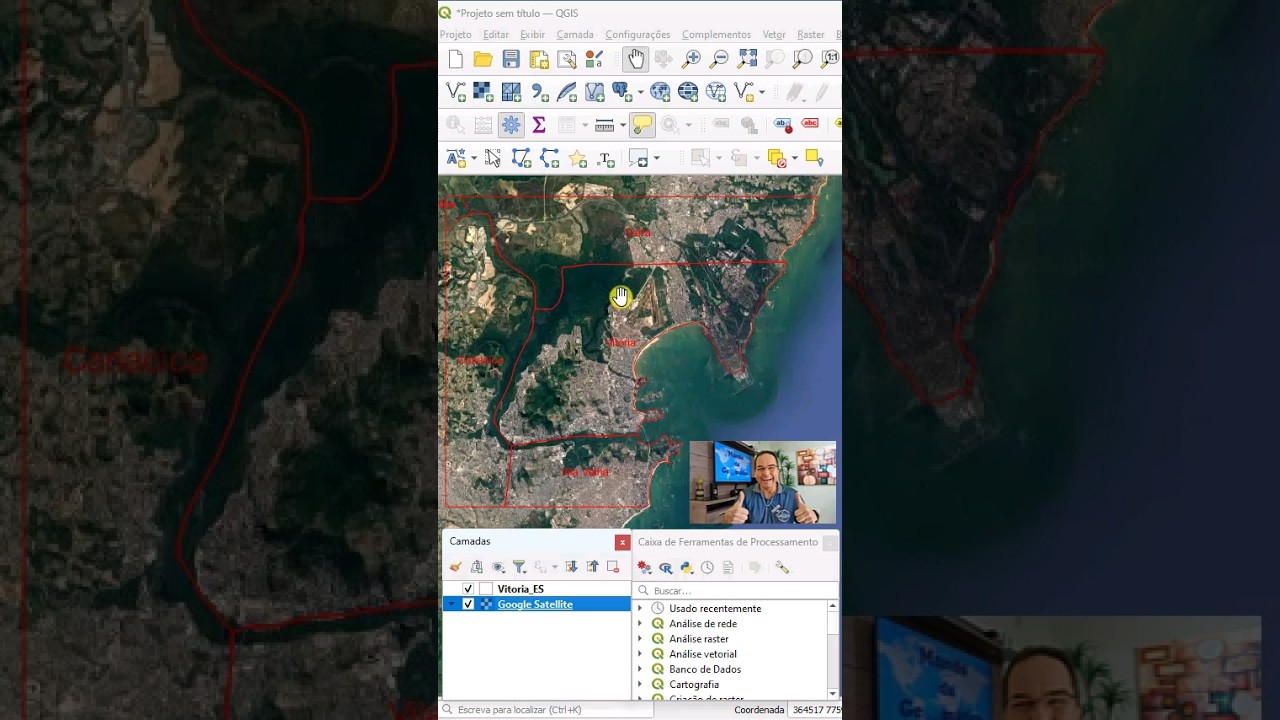Screen dimensions: 1280x720
Task: Show statistical summary sigma icon
Action: (539, 125)
